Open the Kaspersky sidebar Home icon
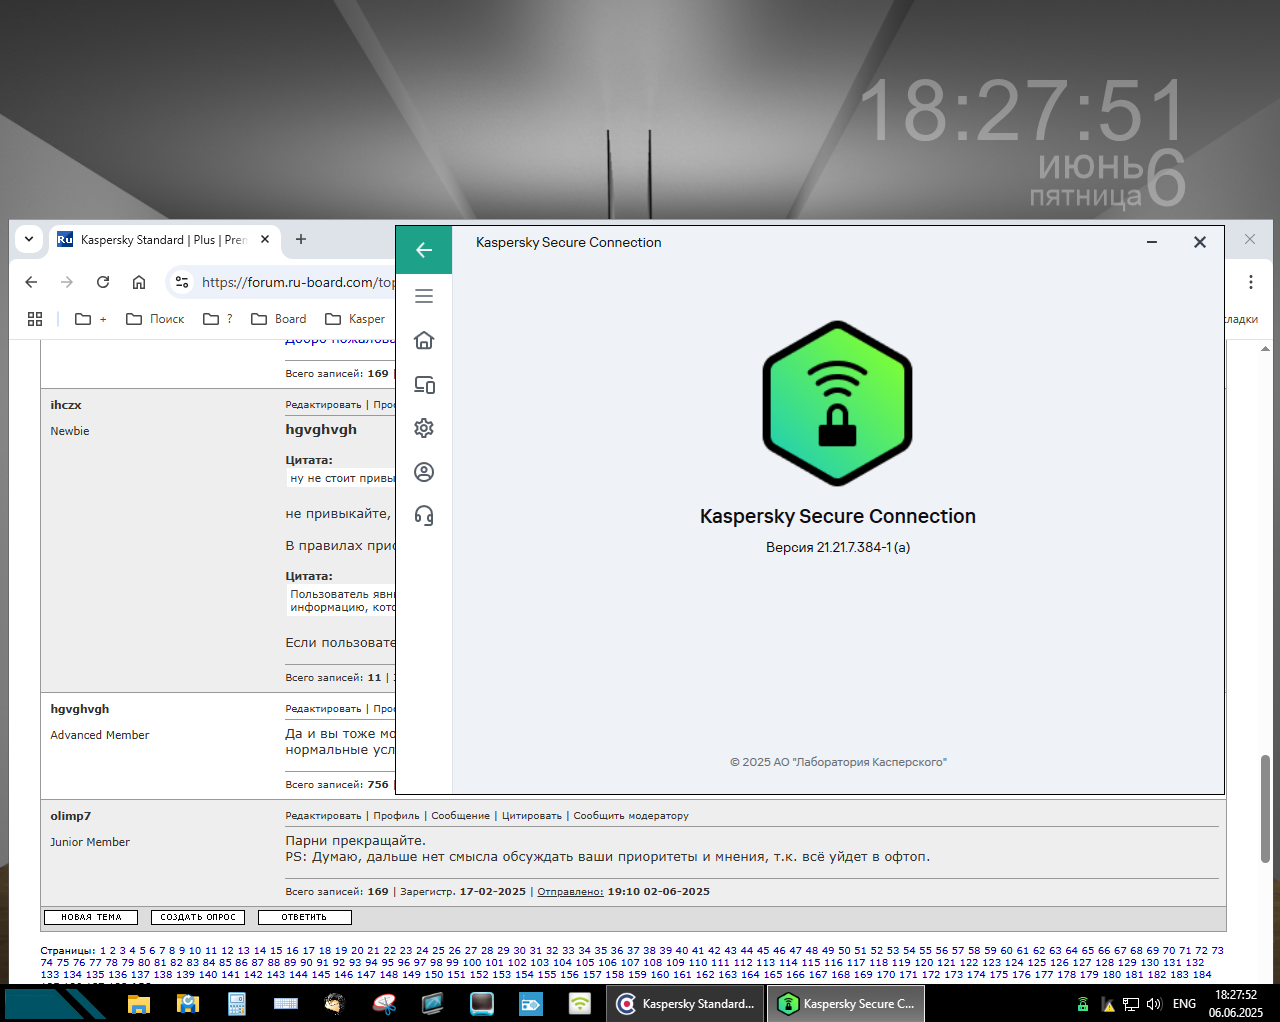Screen dimensions: 1280x1022 click(x=424, y=340)
